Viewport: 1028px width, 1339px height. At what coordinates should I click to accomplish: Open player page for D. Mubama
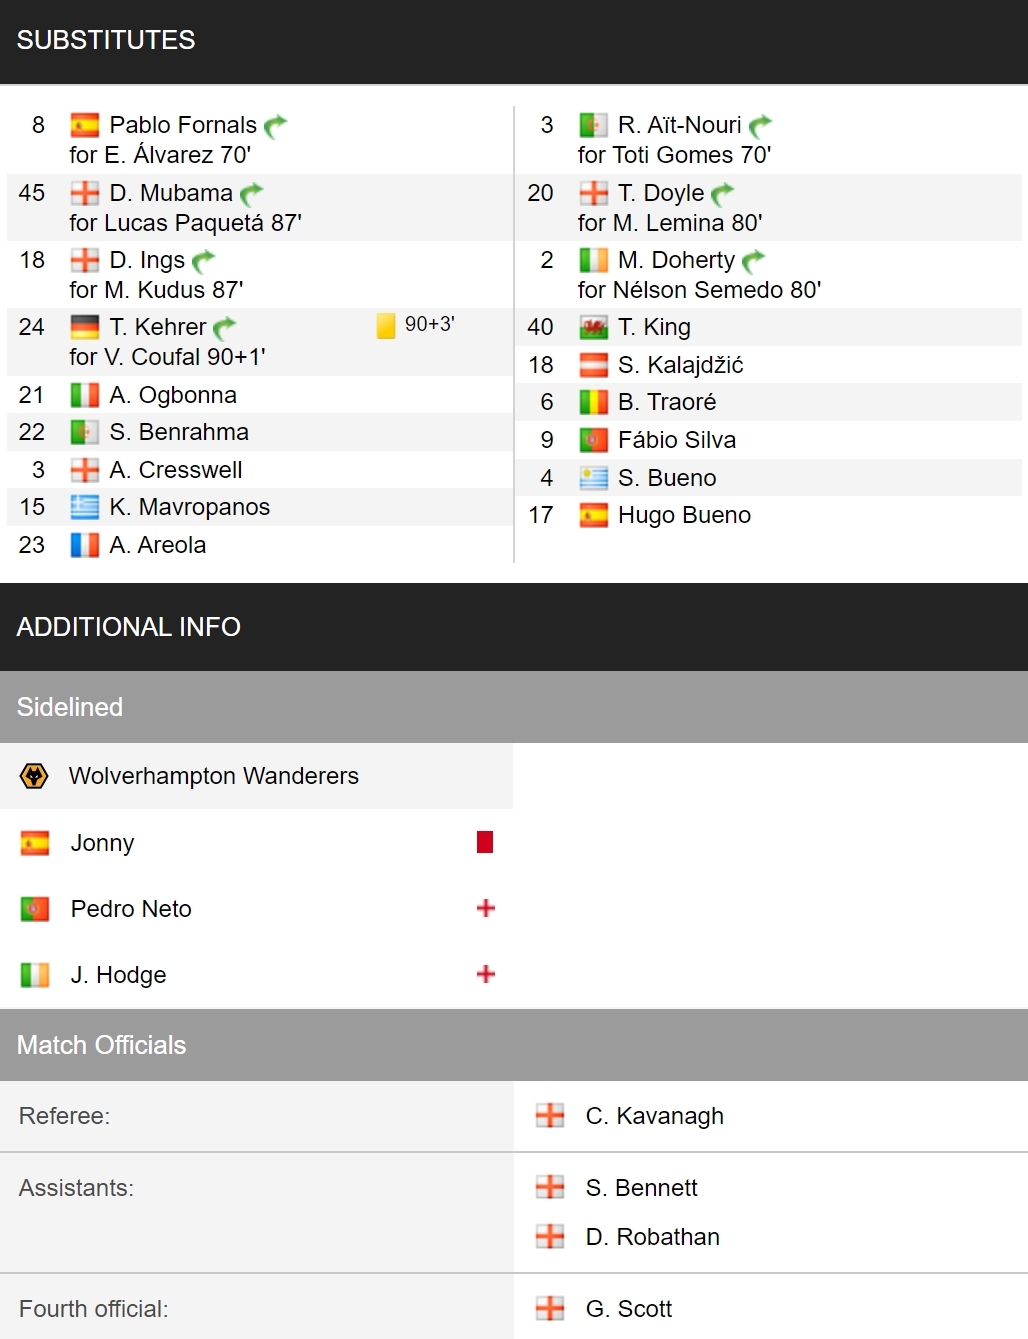tap(171, 193)
